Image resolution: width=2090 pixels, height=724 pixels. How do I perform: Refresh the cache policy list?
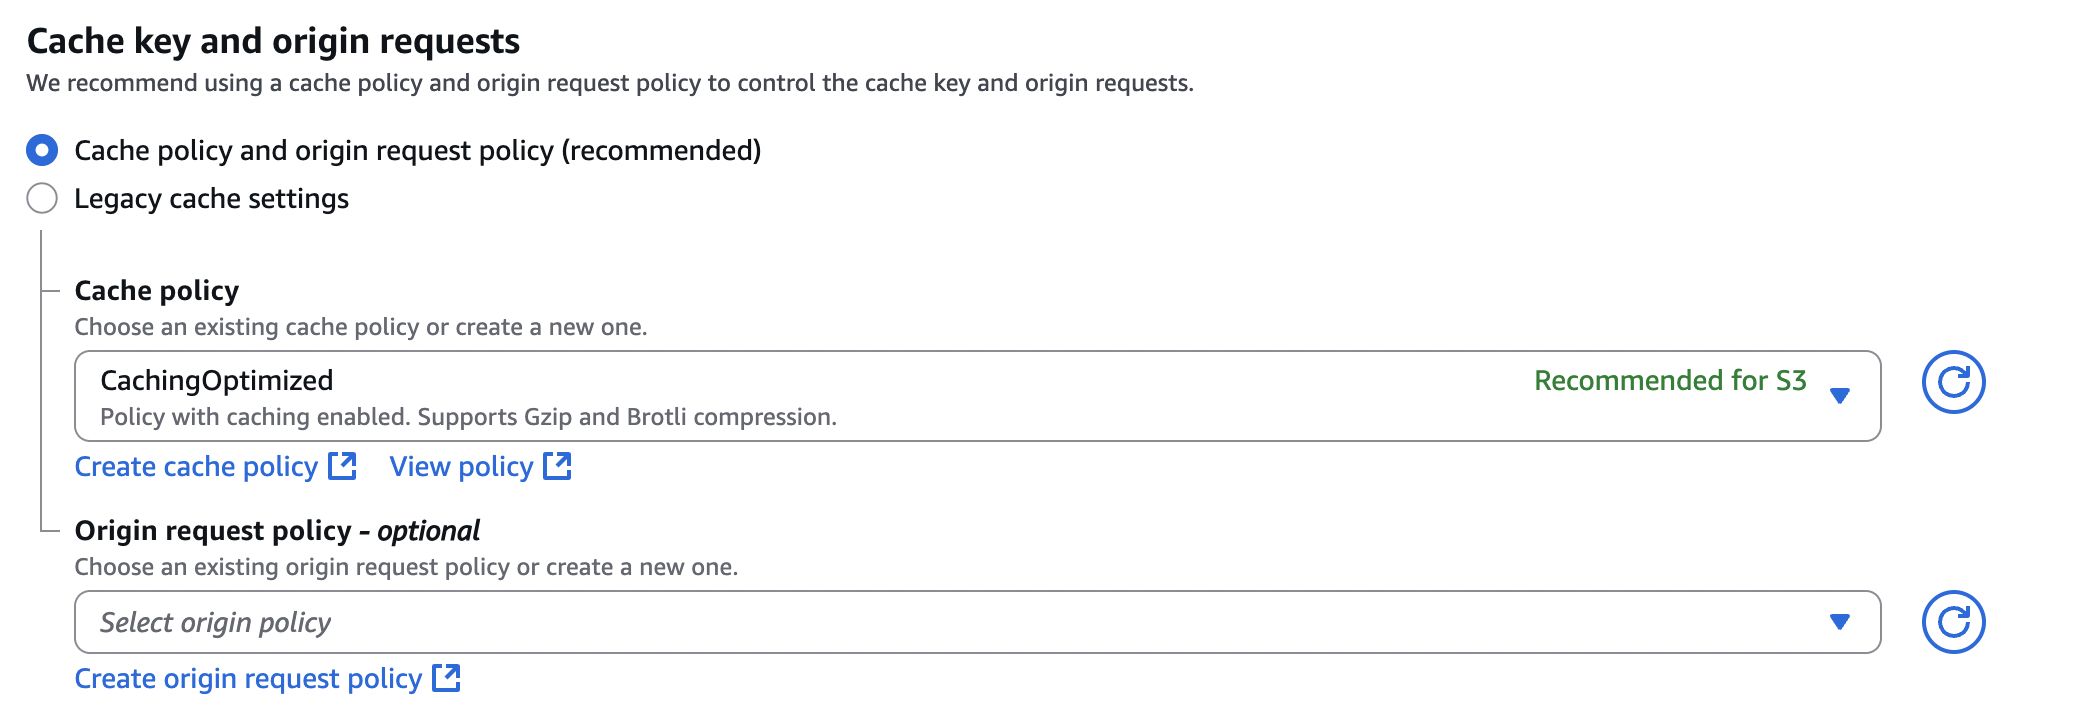pos(1953,382)
